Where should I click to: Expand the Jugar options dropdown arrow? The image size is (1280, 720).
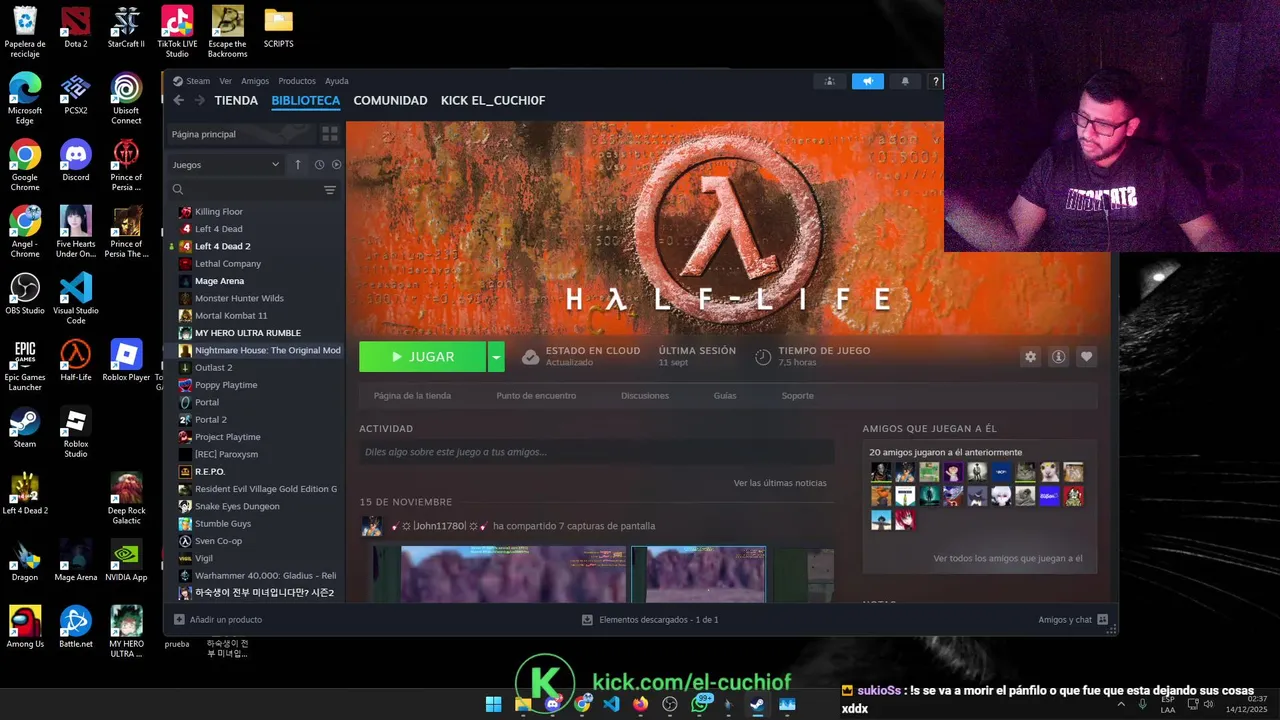point(496,357)
